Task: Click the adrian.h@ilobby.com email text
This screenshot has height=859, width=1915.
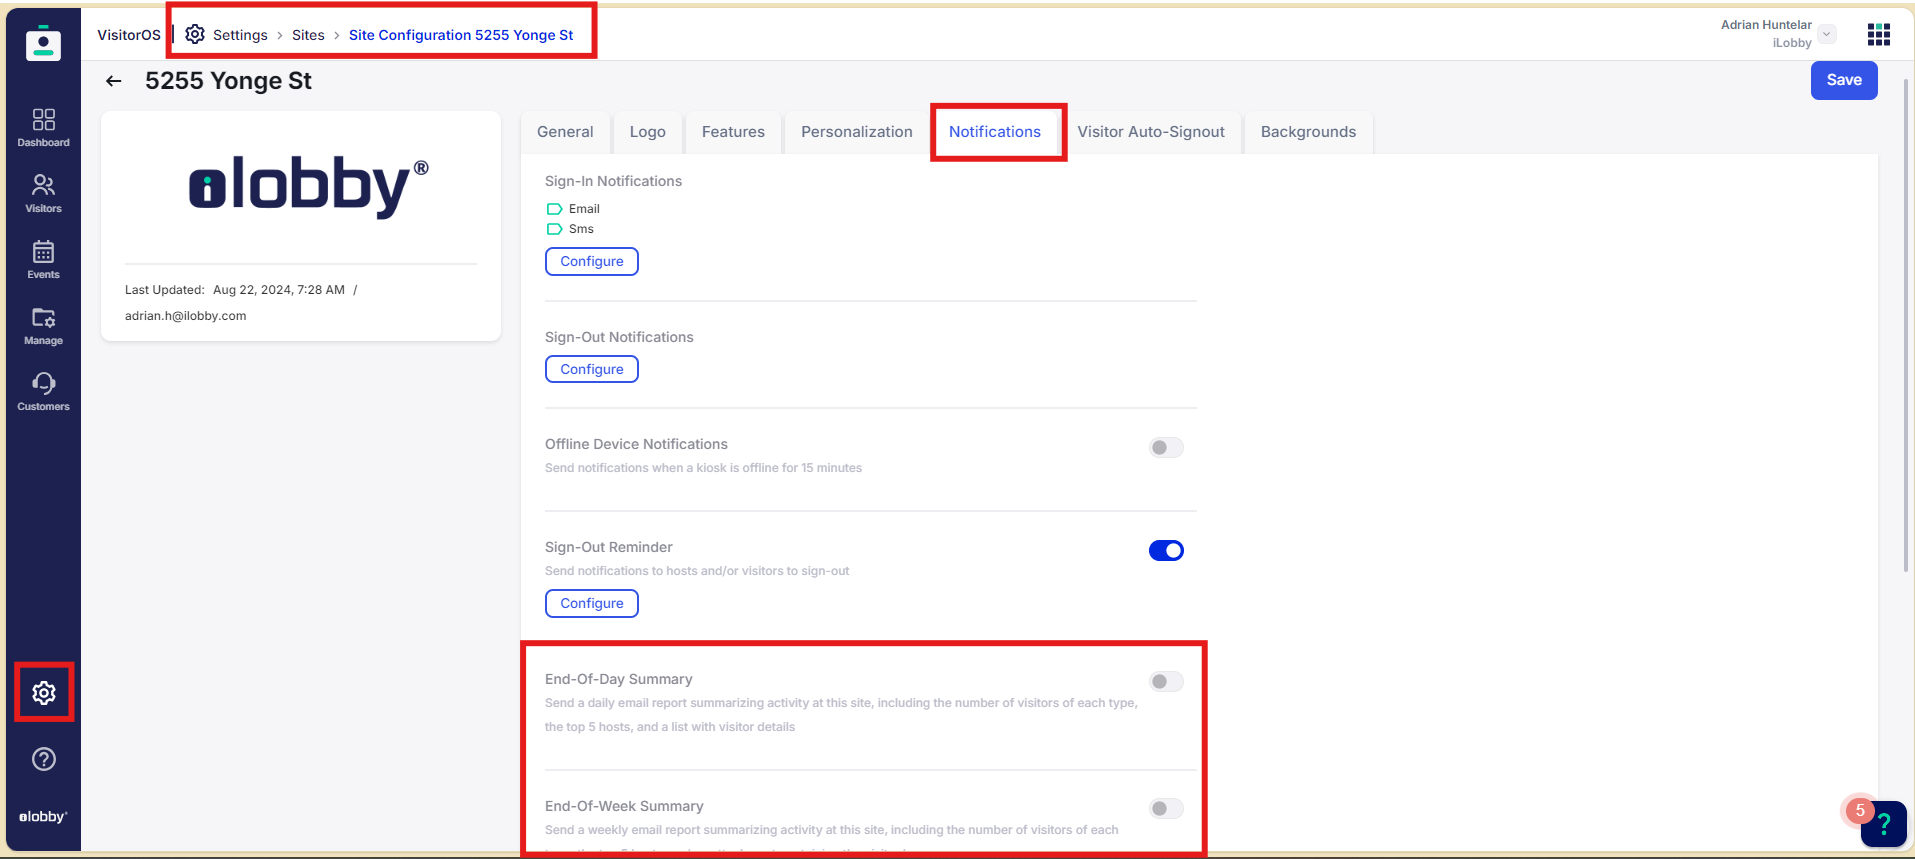Action: click(x=185, y=316)
